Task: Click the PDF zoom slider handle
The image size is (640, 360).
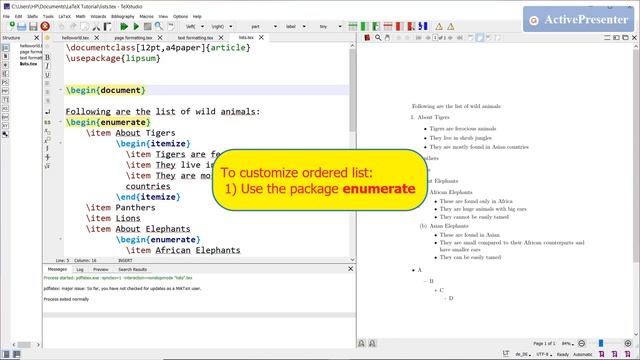Action: [601, 343]
